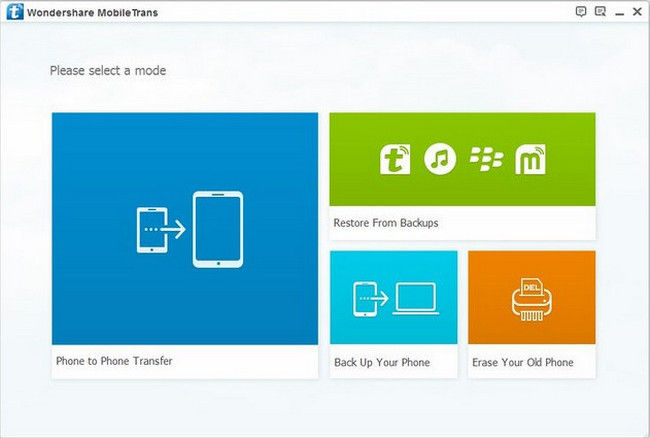650x438 pixels.
Task: Click the phone-to-laptop backup icon
Action: pyautogui.click(x=395, y=299)
